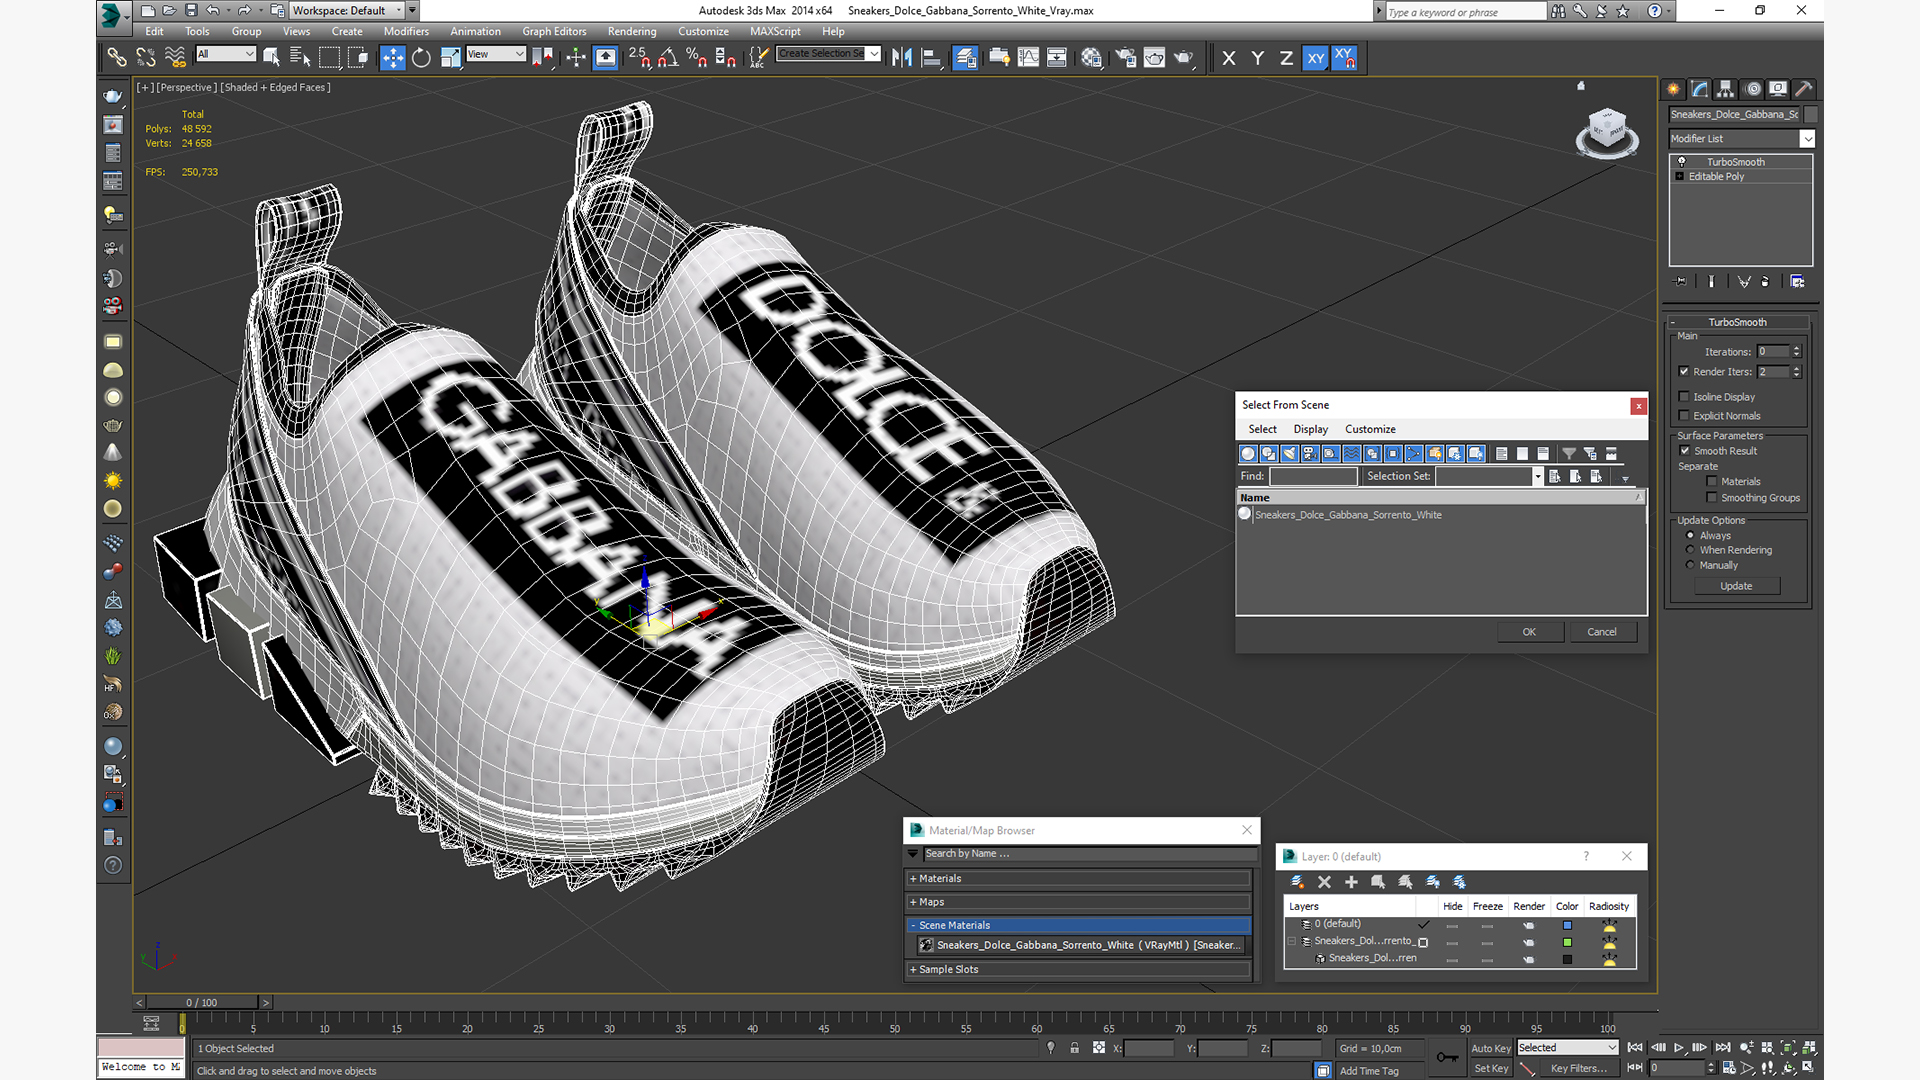The image size is (1920, 1080).
Task: Select the Move tool in main toolbar
Action: point(392,58)
